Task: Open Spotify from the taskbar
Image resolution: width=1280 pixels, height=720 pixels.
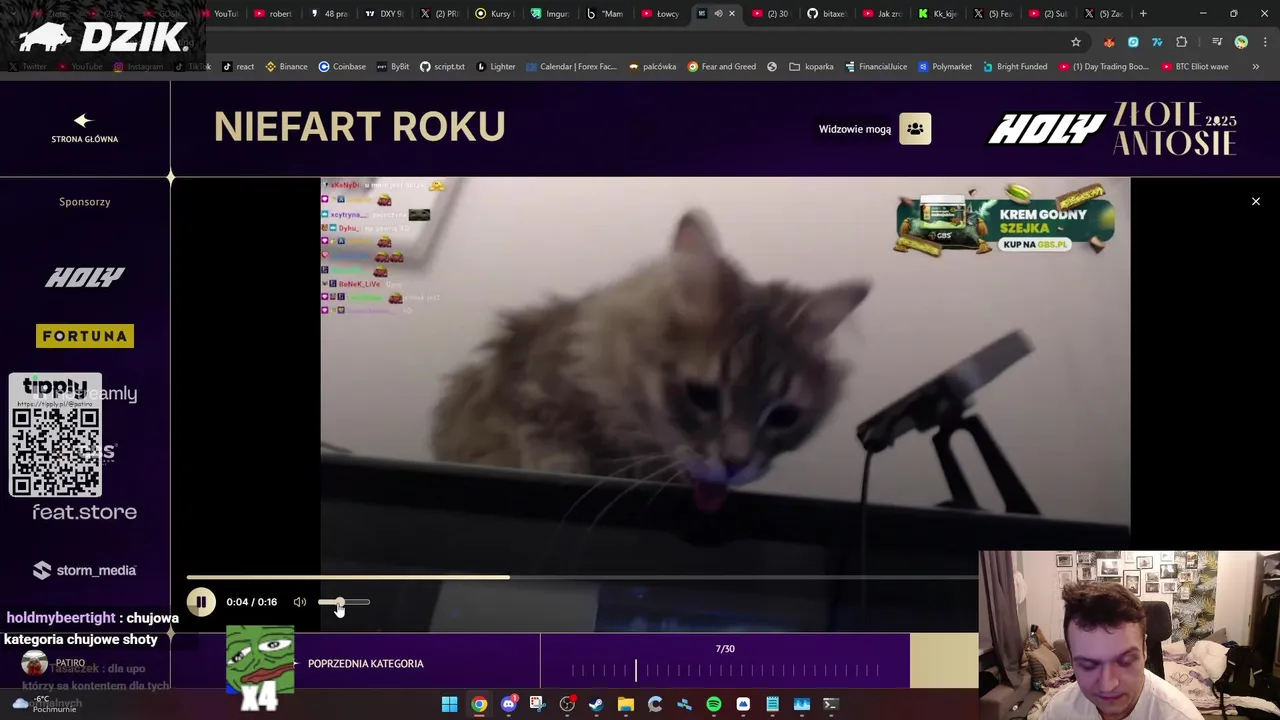Action: [x=713, y=704]
